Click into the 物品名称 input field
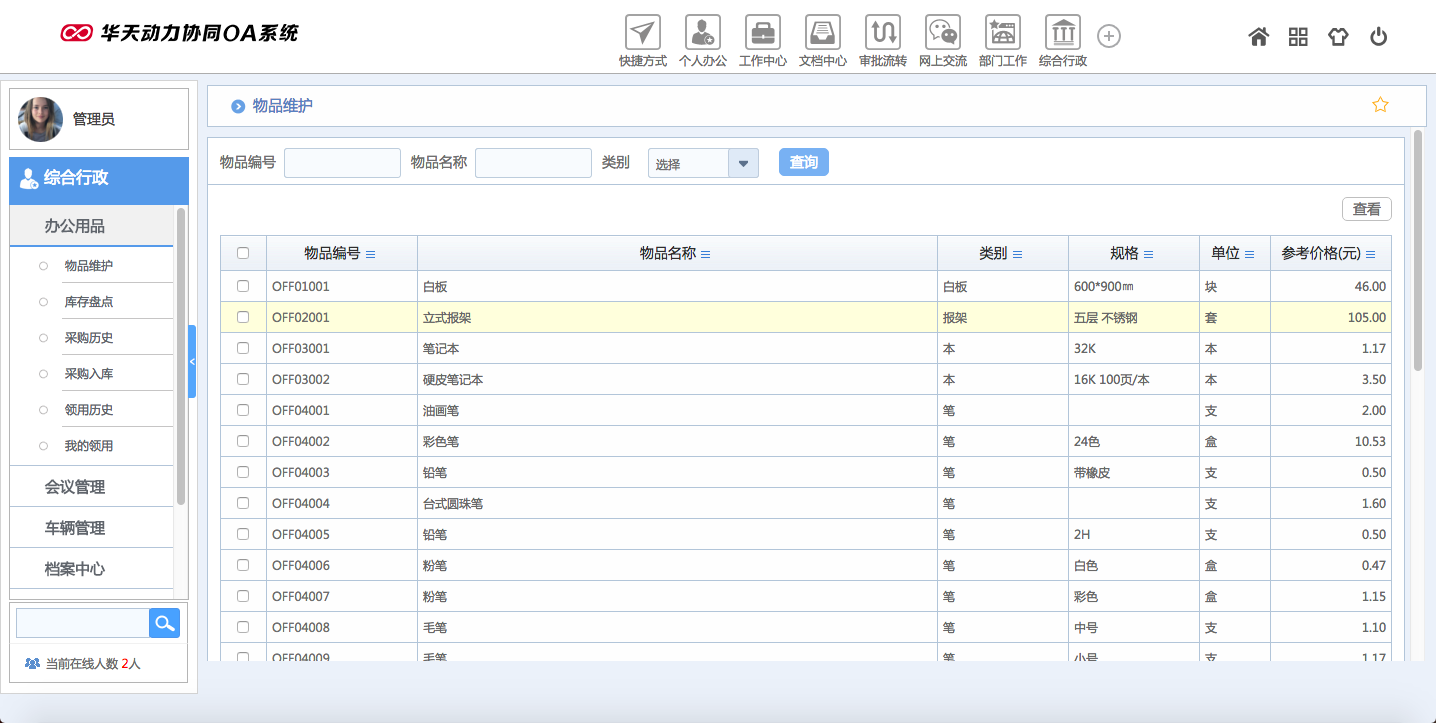 click(x=532, y=163)
